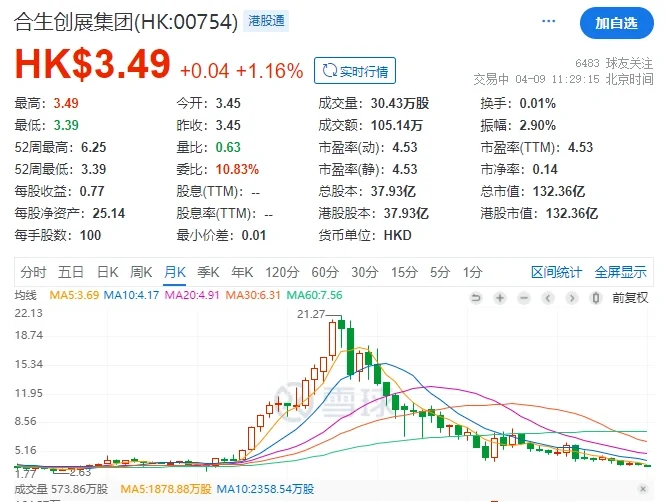Open 全屏显示 fullscreen view

[621, 272]
